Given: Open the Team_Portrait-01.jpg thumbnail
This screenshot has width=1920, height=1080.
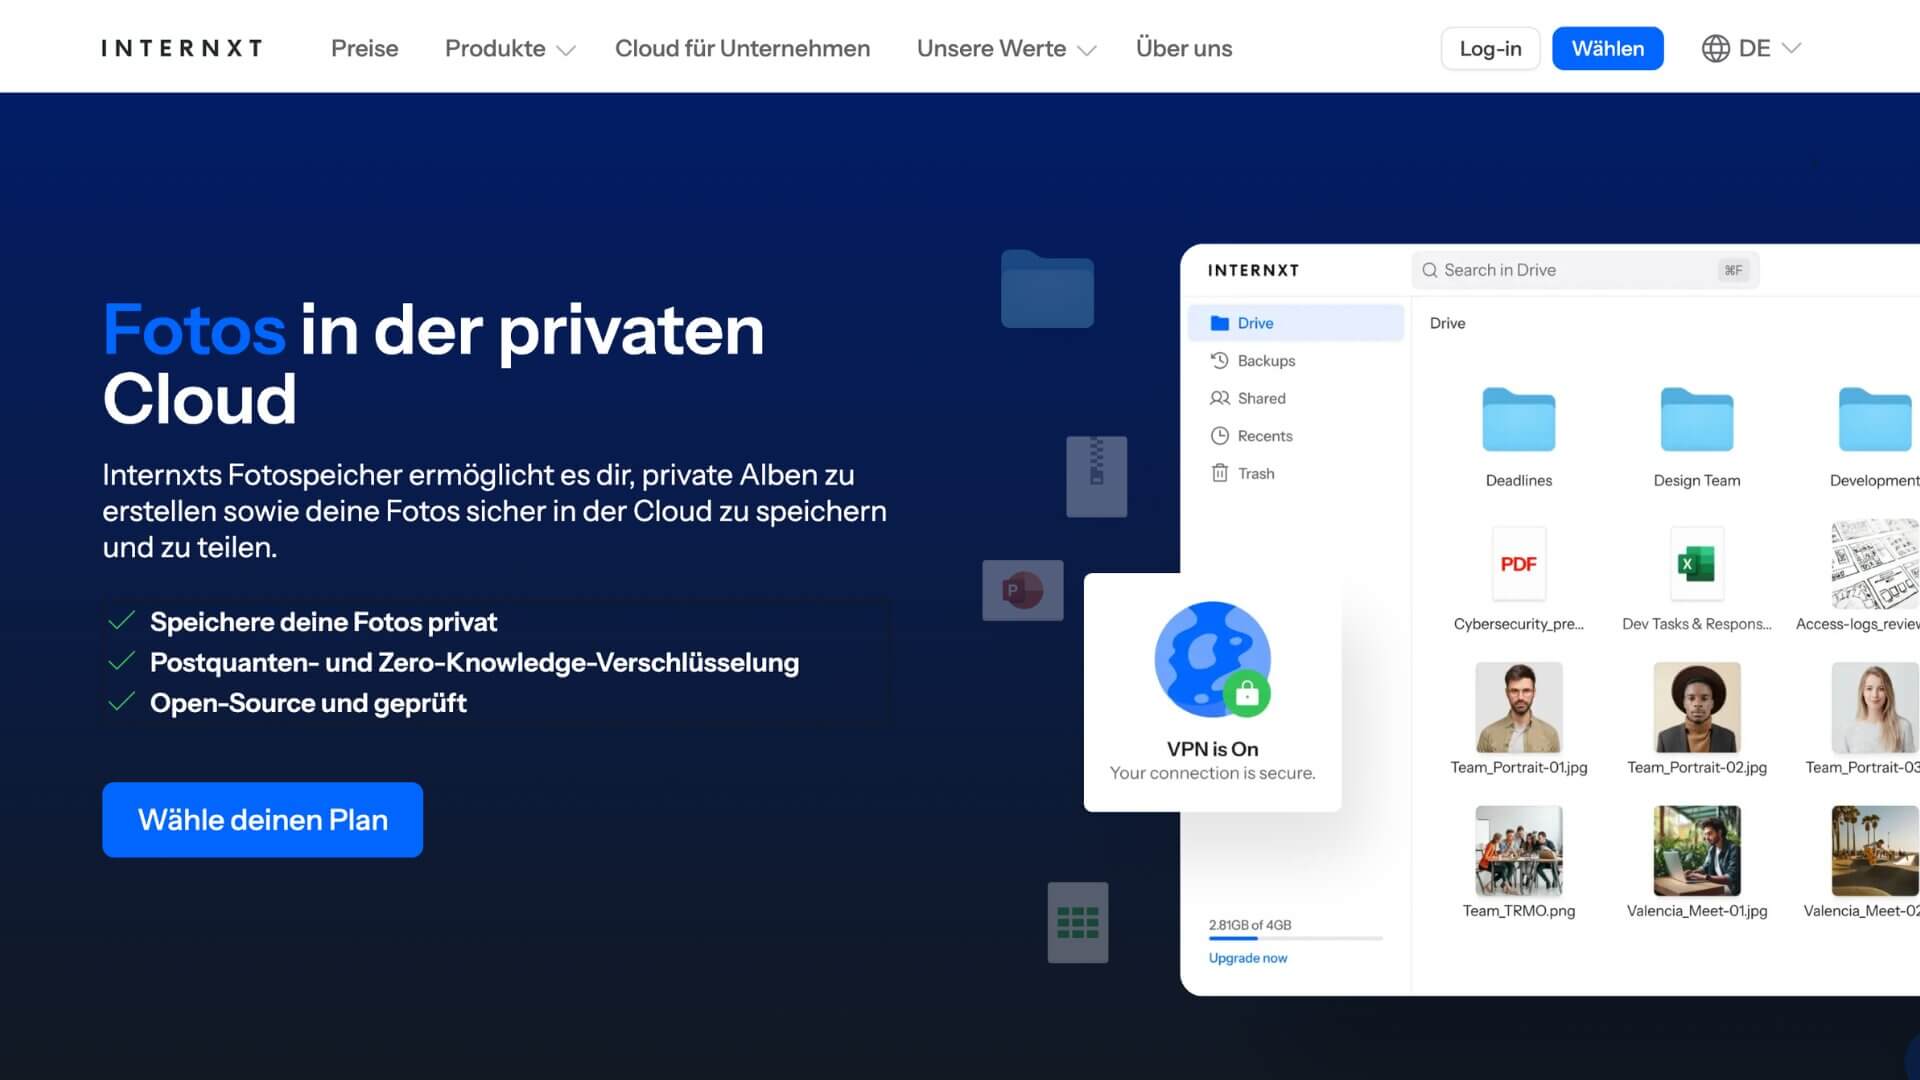Looking at the screenshot, I should click(x=1518, y=707).
